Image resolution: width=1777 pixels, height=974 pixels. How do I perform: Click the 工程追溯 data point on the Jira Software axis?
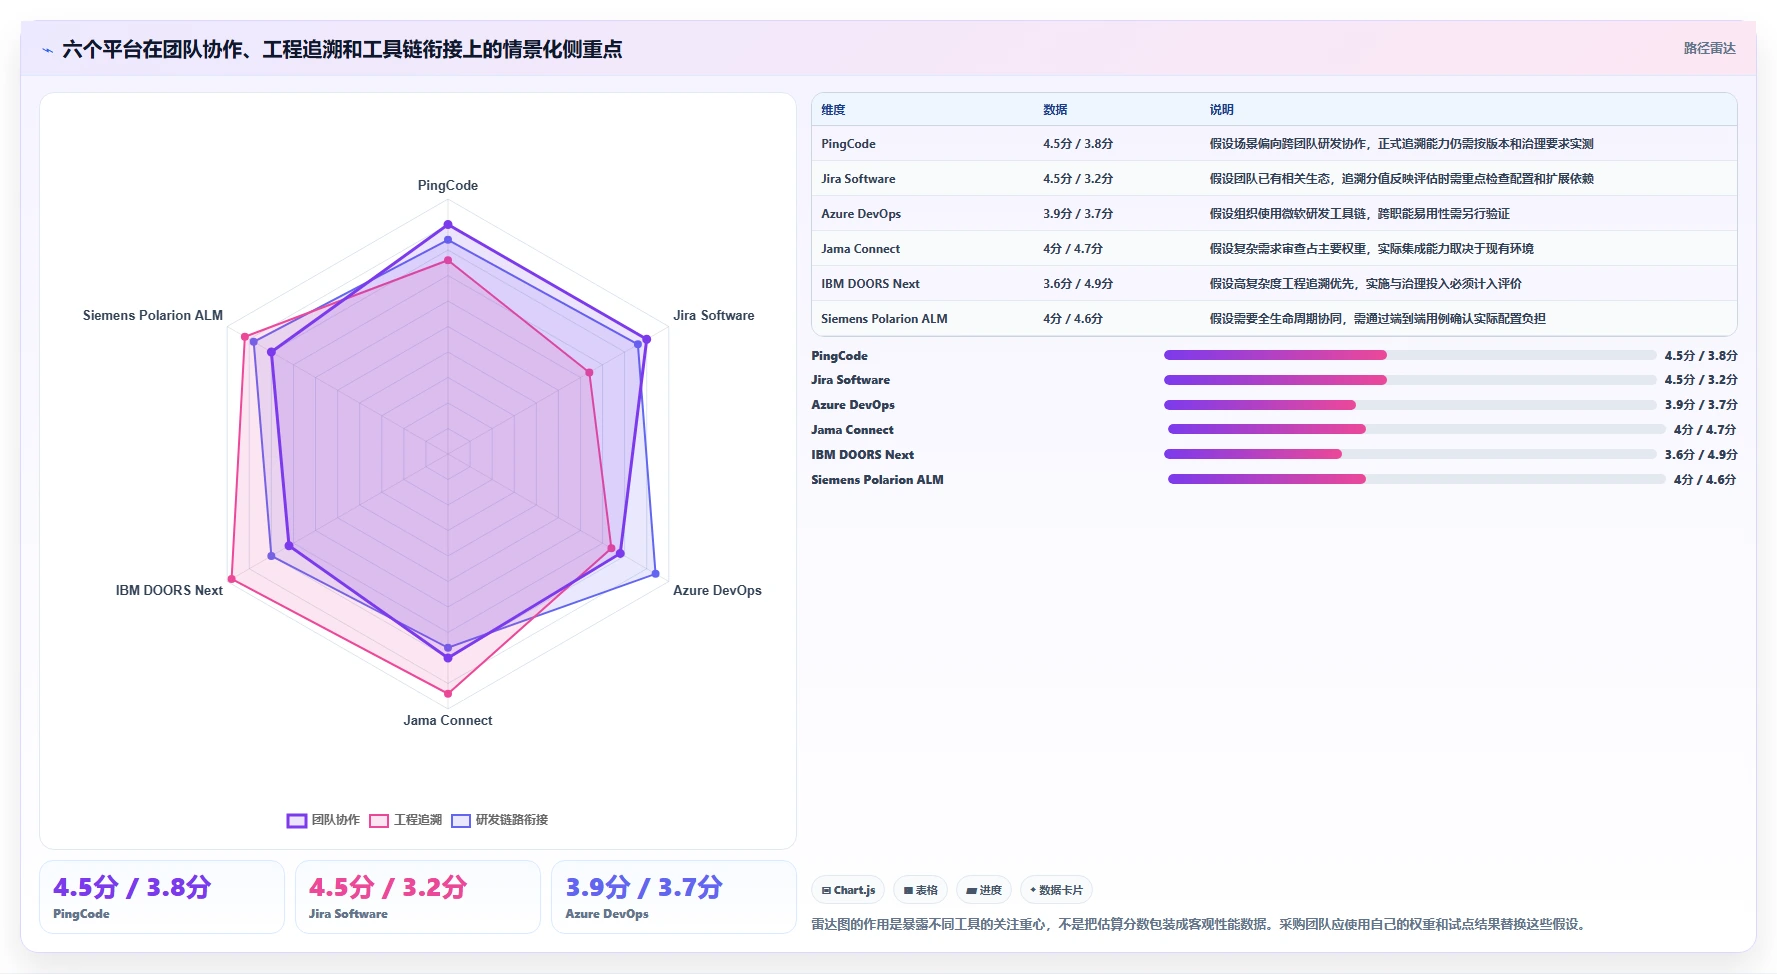[590, 373]
